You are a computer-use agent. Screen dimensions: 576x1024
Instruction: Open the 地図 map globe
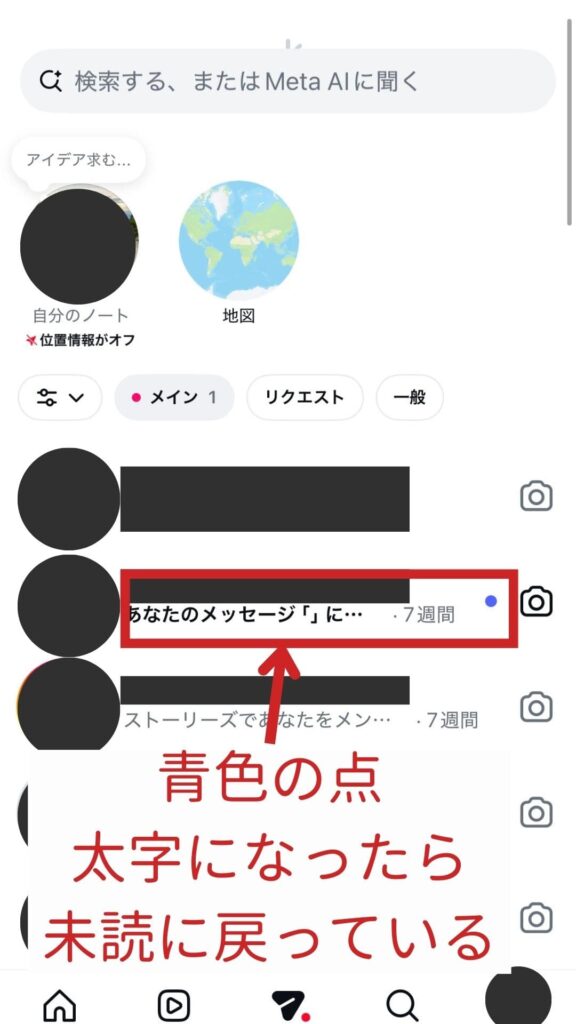pos(238,240)
